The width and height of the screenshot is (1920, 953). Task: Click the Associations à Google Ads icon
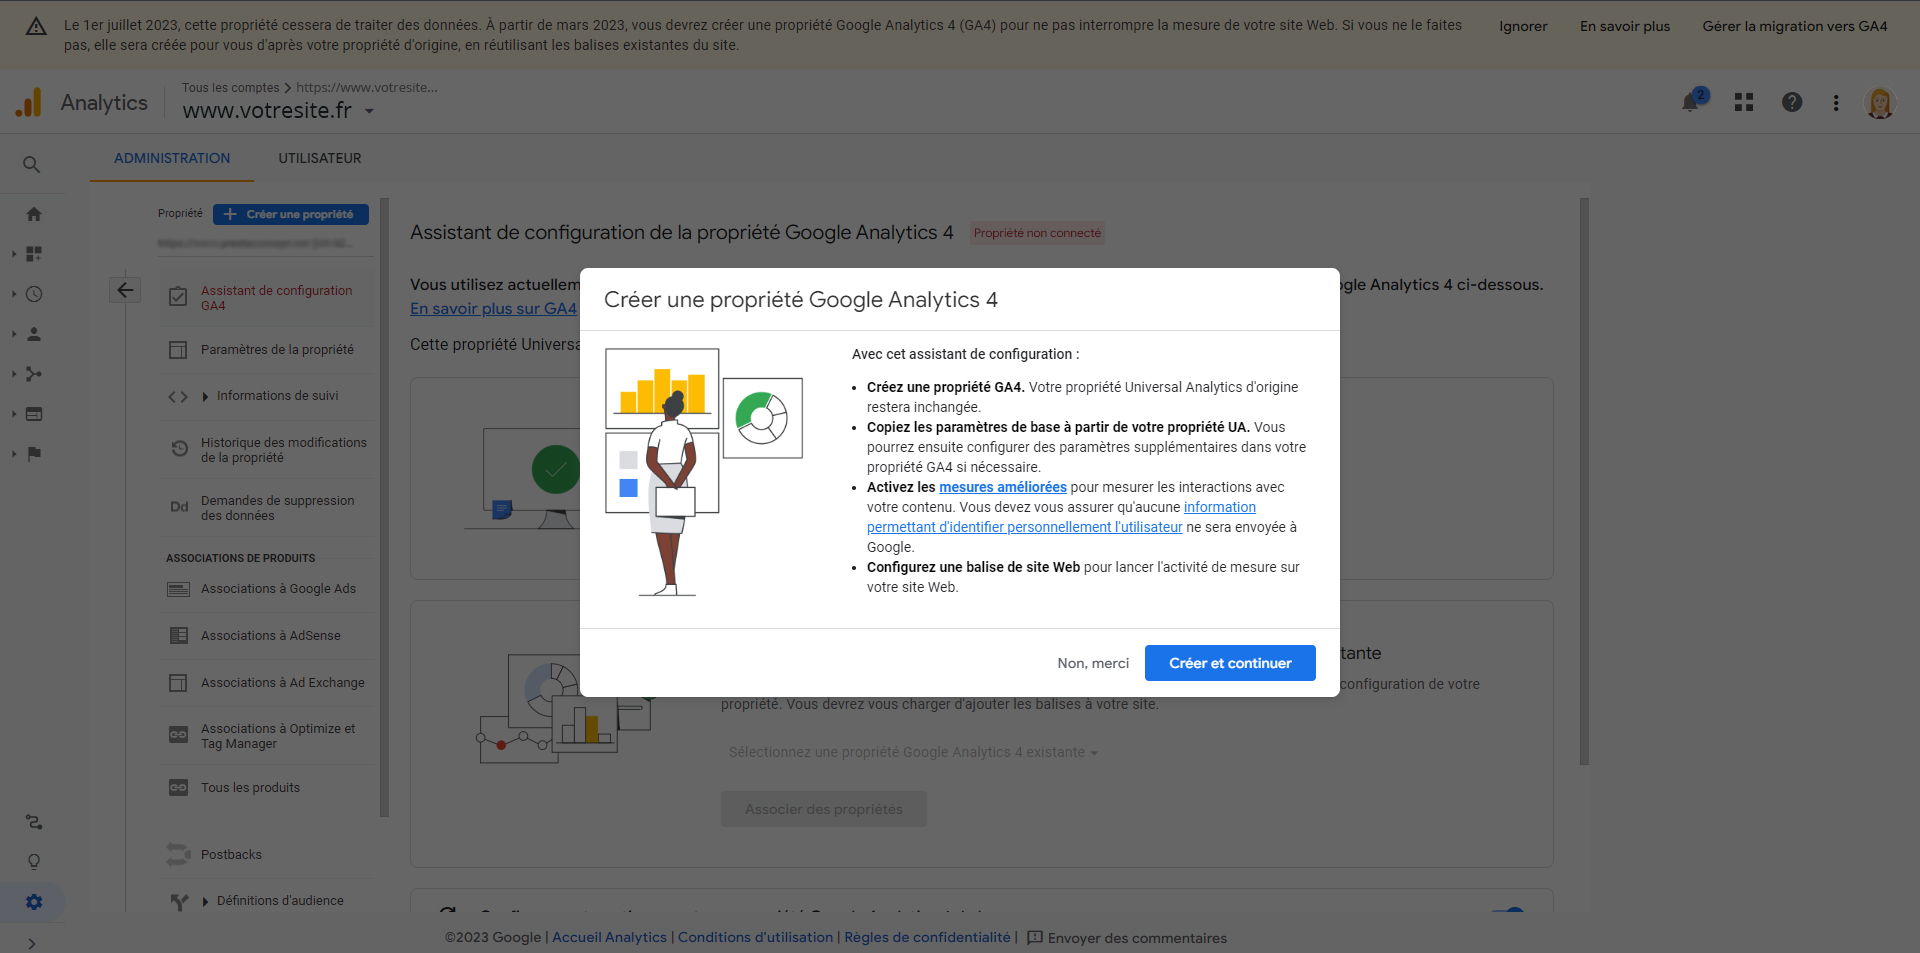(178, 589)
